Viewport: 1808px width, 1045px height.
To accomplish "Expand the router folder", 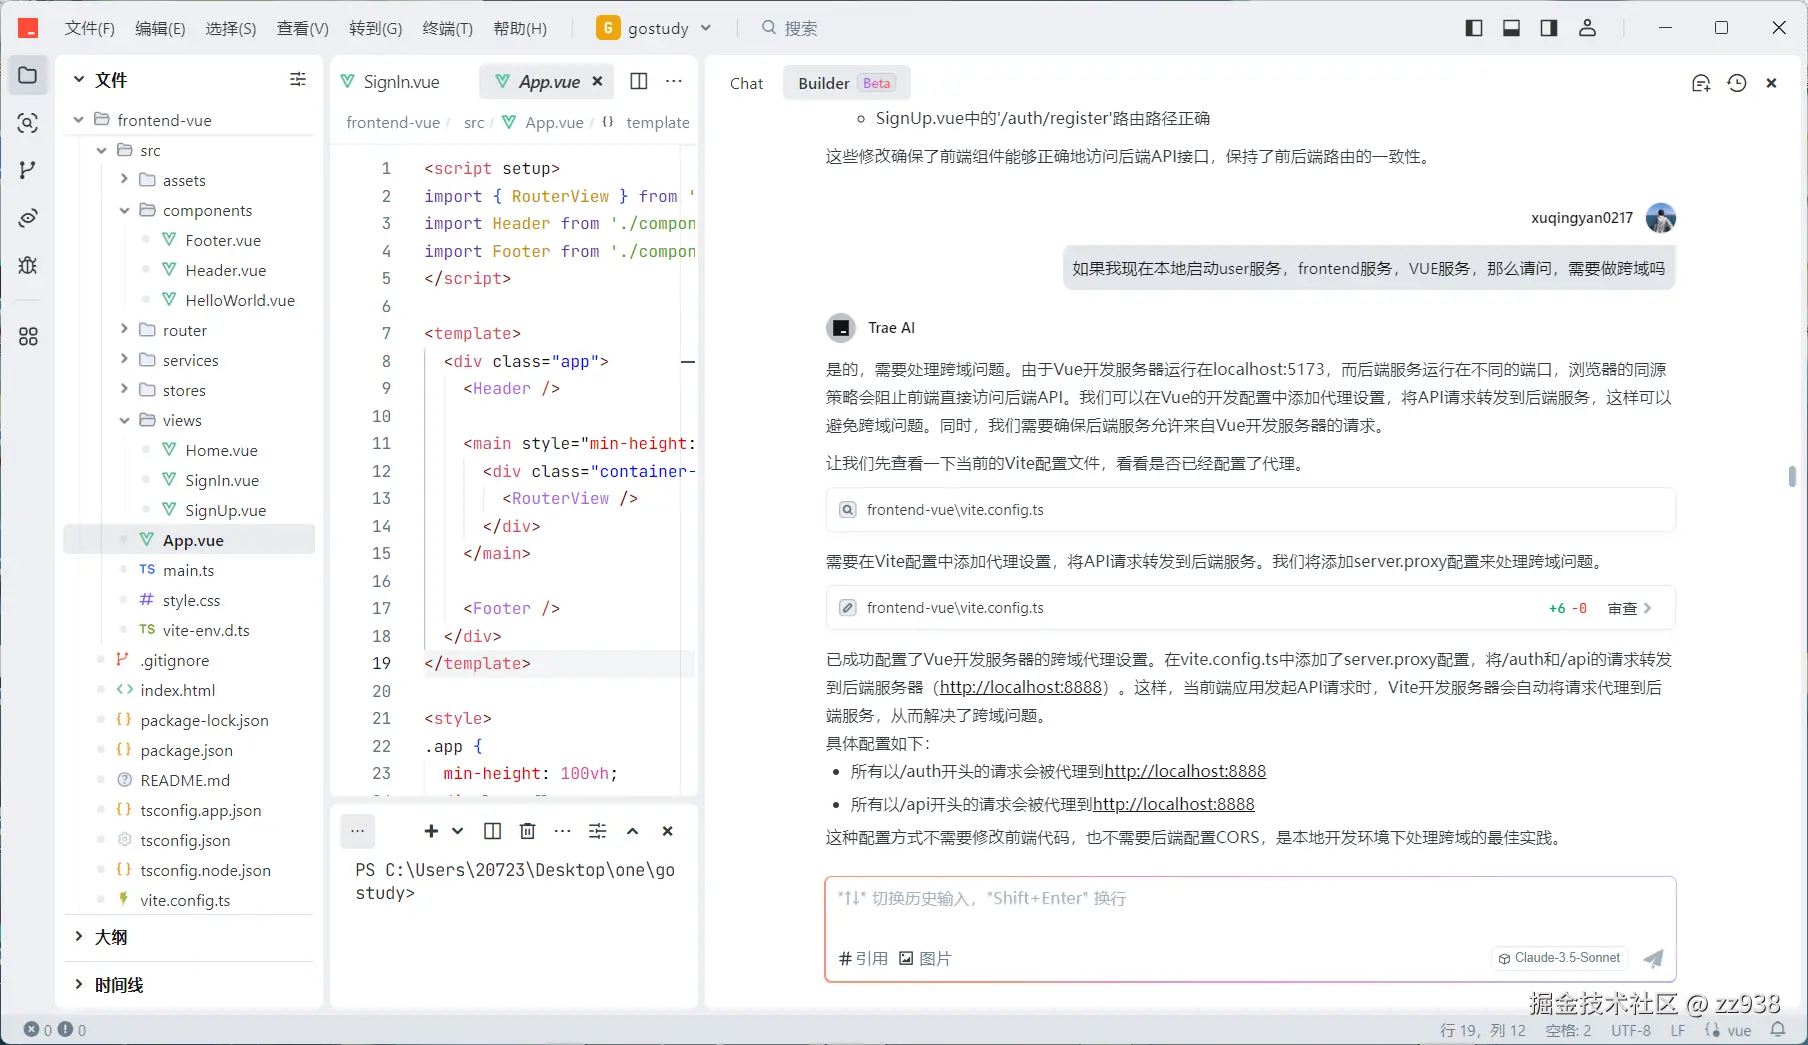I will (x=124, y=330).
